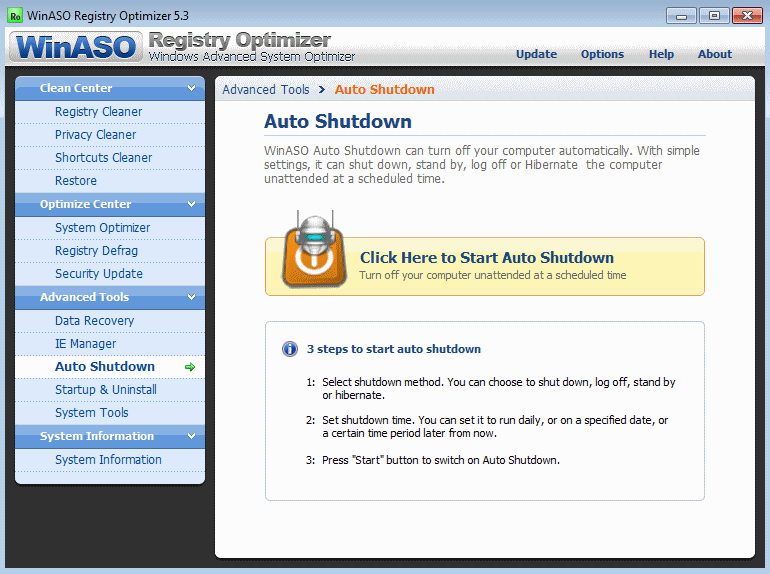Screen dimensions: 770x574
Task: Click Here to Start Auto Shutdown
Action: tap(485, 267)
